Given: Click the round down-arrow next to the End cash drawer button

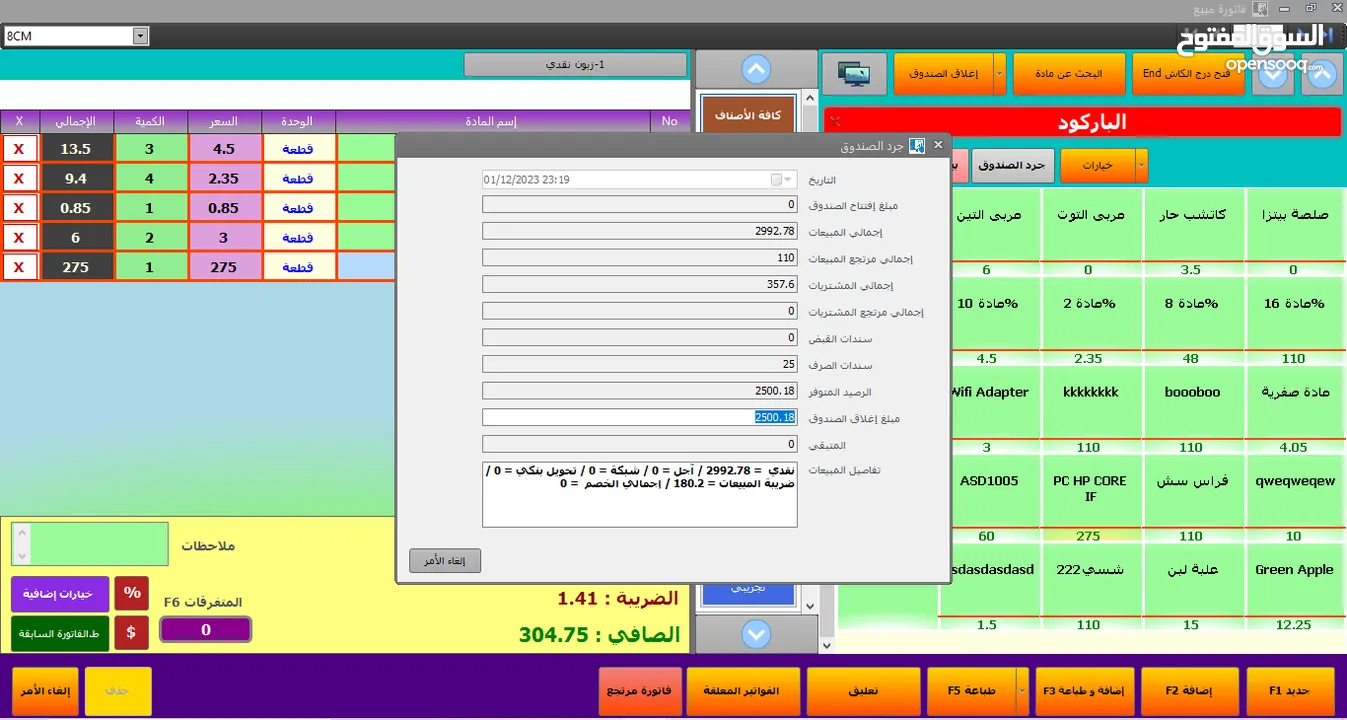Looking at the screenshot, I should 1273,74.
